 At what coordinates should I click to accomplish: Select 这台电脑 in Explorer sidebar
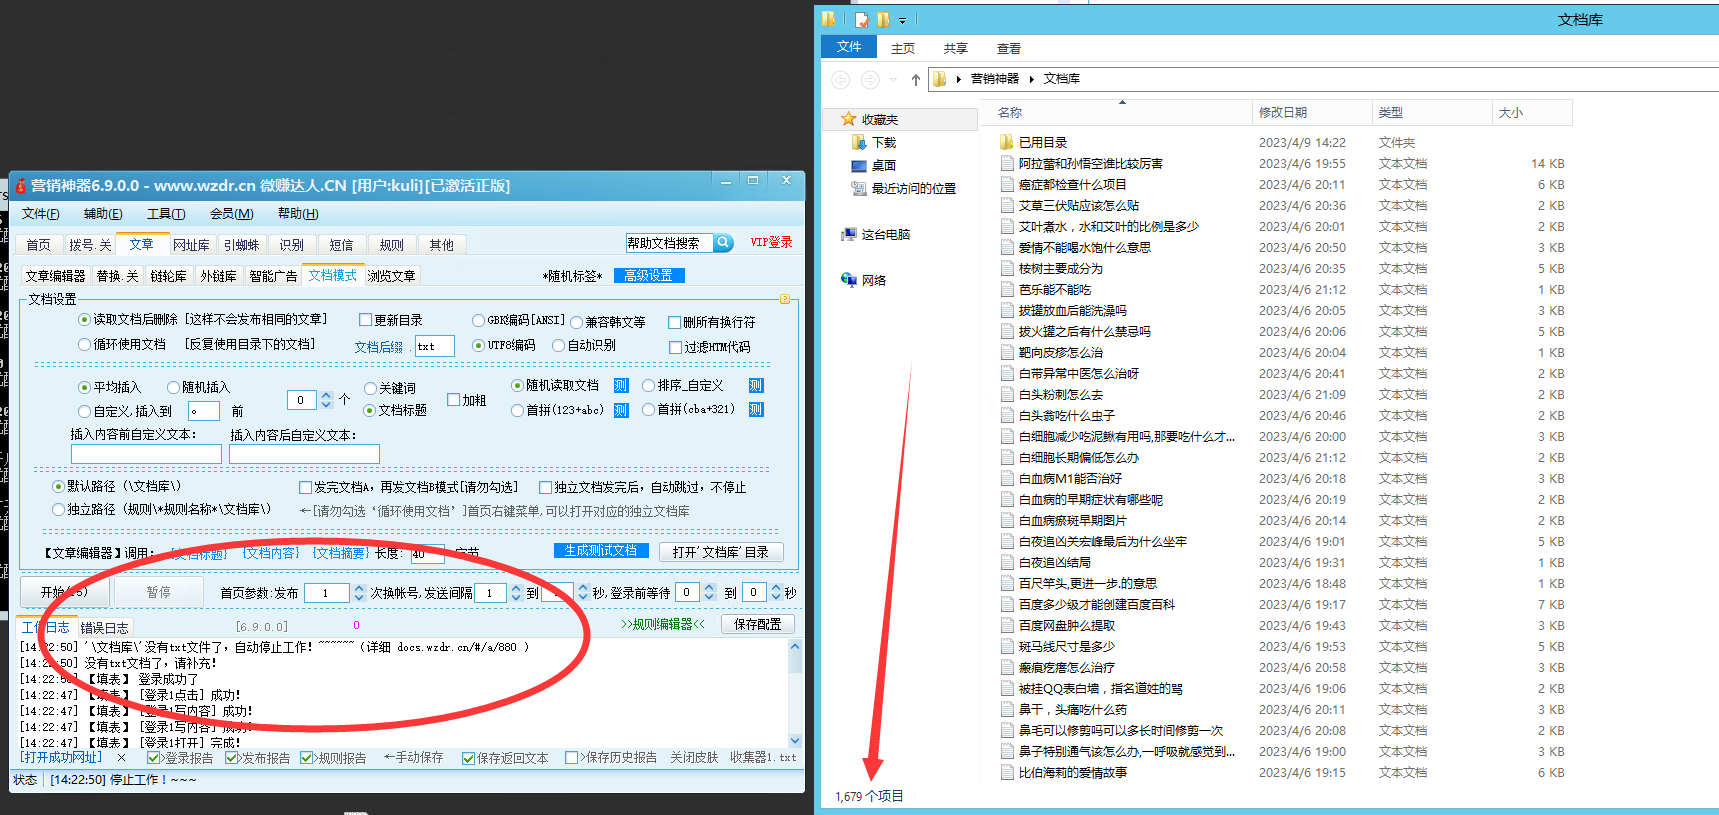coord(876,235)
